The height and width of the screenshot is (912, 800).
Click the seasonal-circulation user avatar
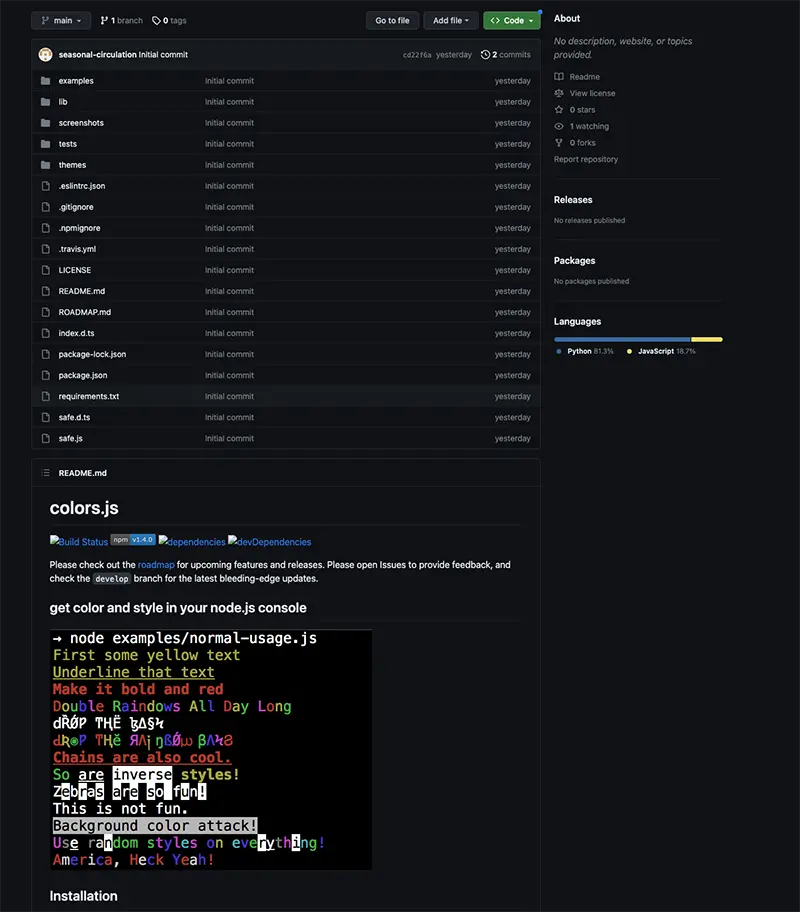click(x=45, y=55)
